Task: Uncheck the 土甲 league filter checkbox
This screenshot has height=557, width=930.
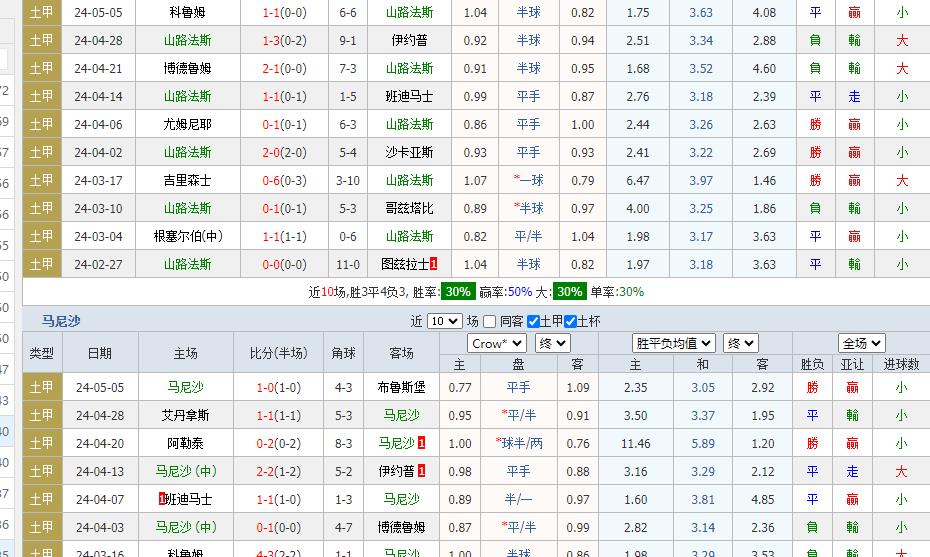Action: pos(533,321)
